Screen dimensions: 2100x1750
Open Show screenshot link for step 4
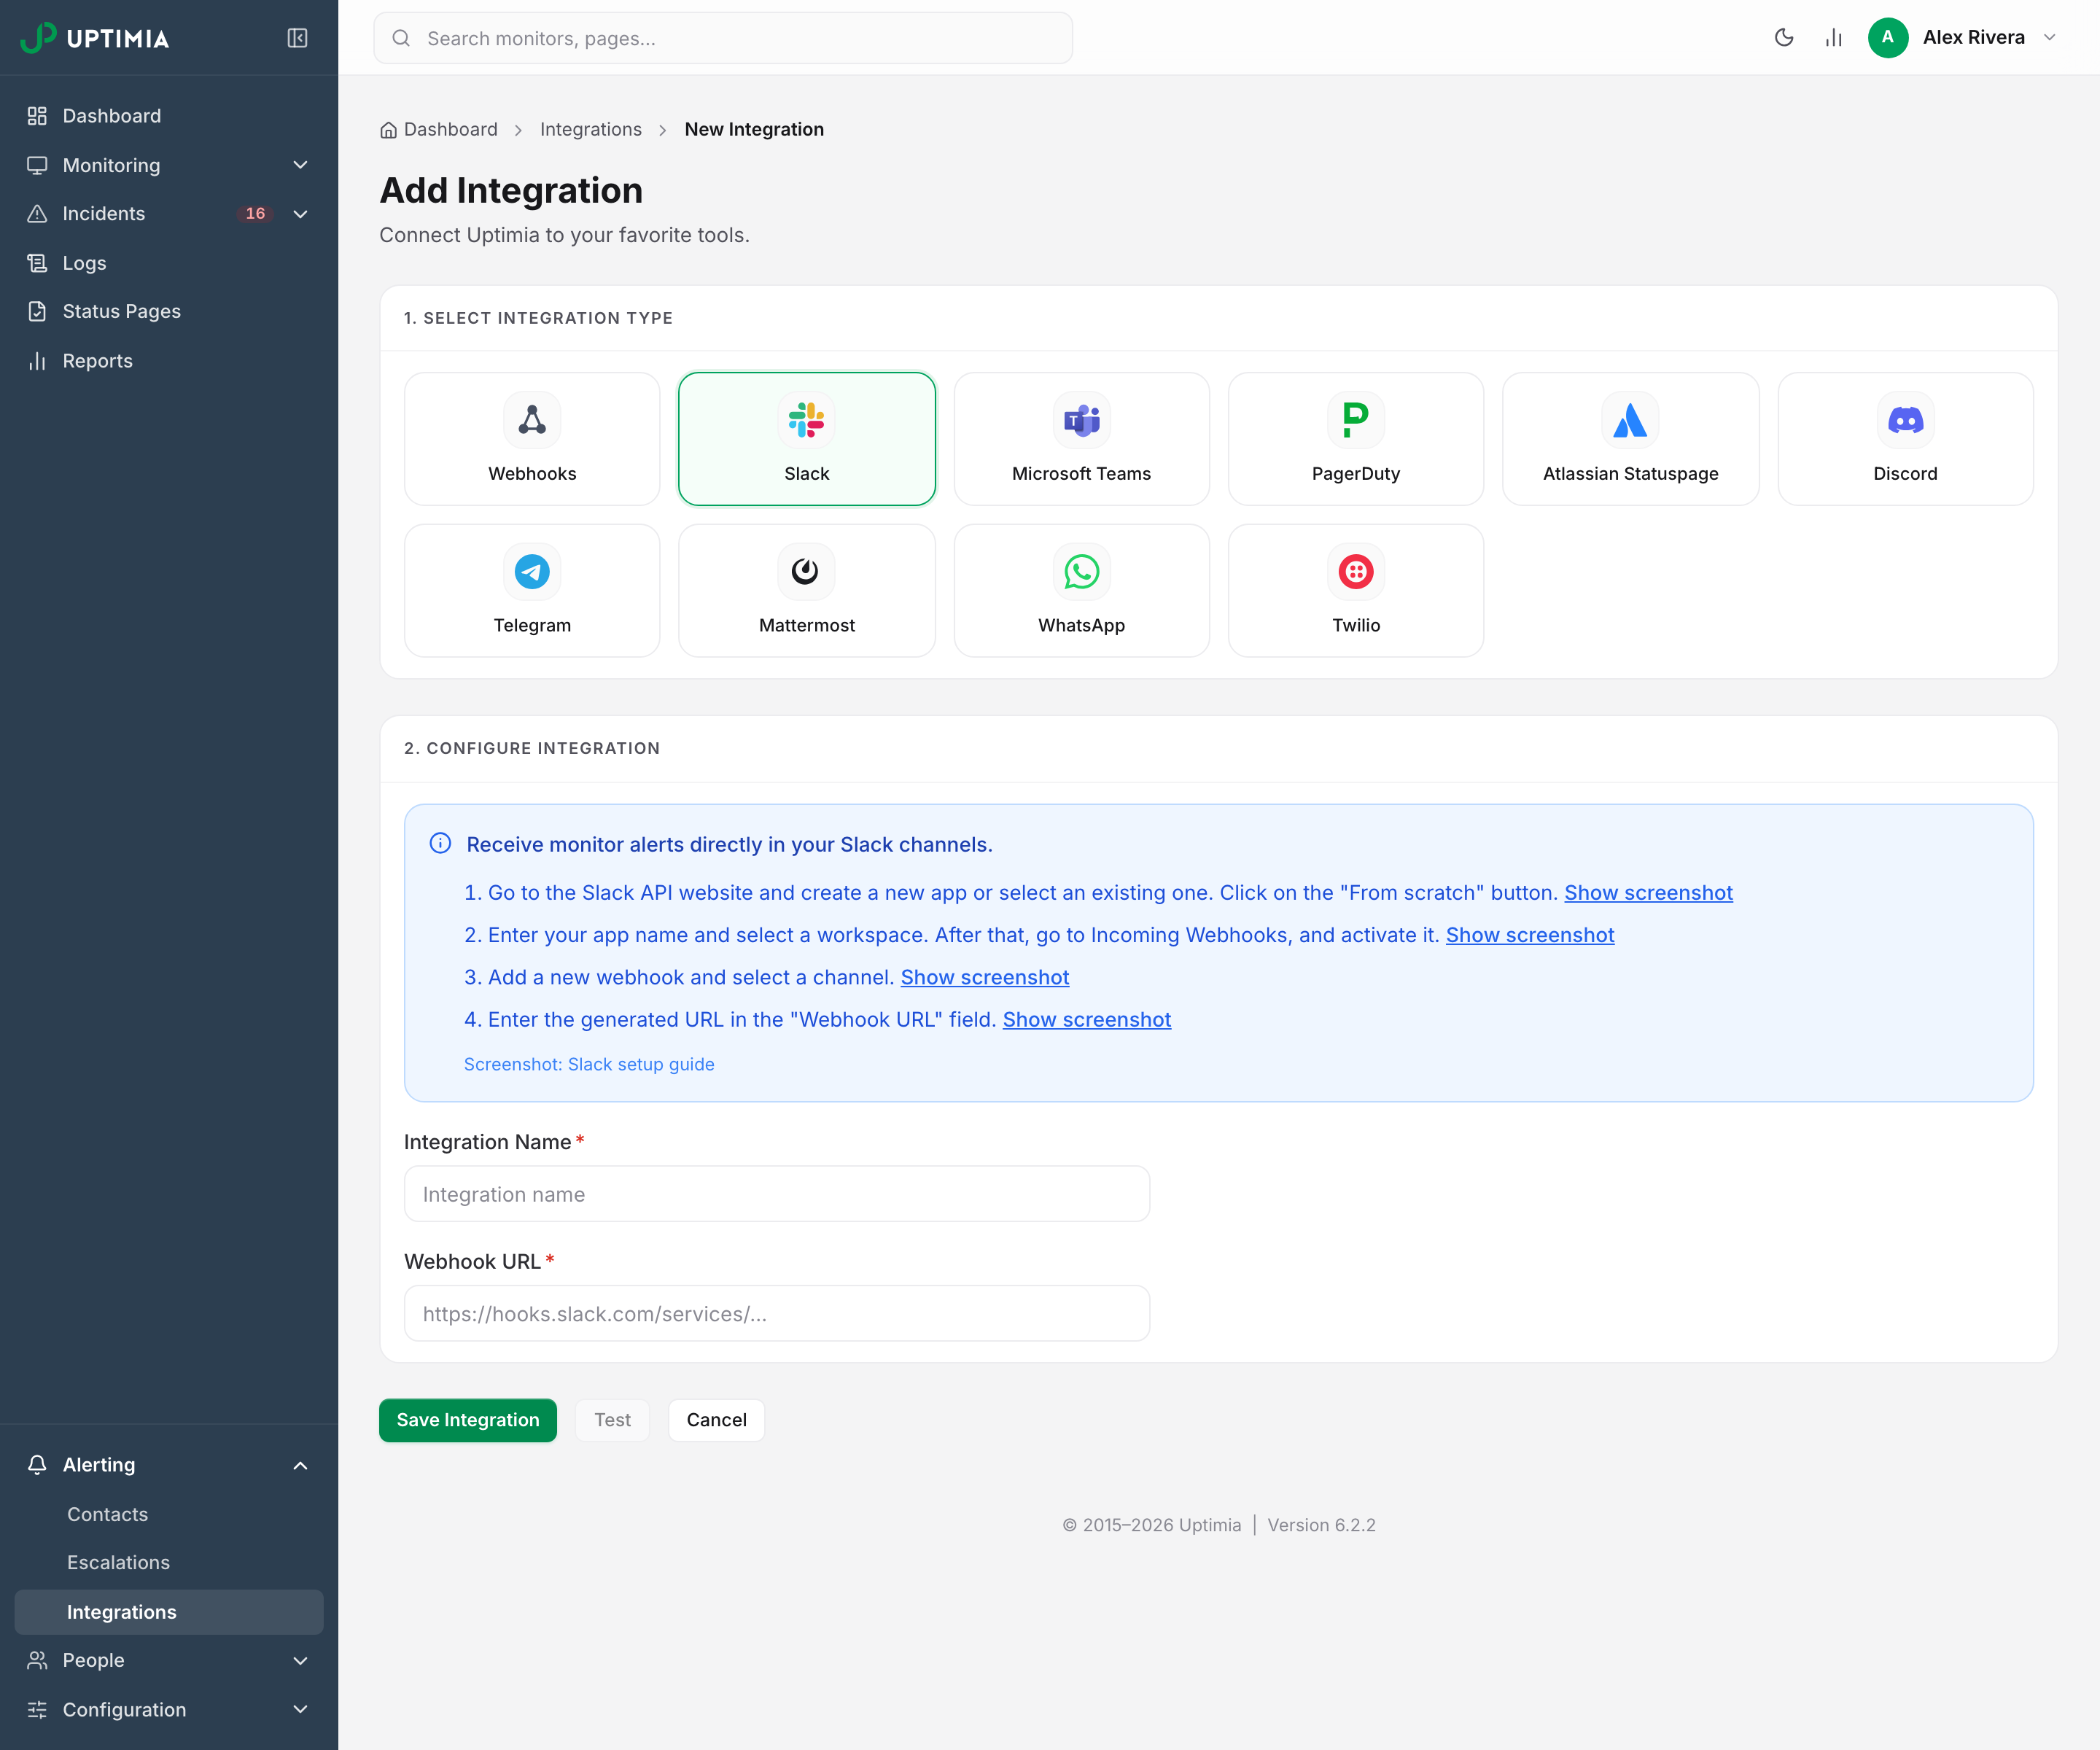[x=1087, y=1020]
